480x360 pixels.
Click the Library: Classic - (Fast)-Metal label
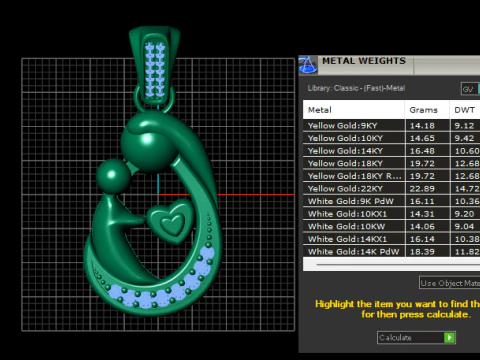coord(356,88)
